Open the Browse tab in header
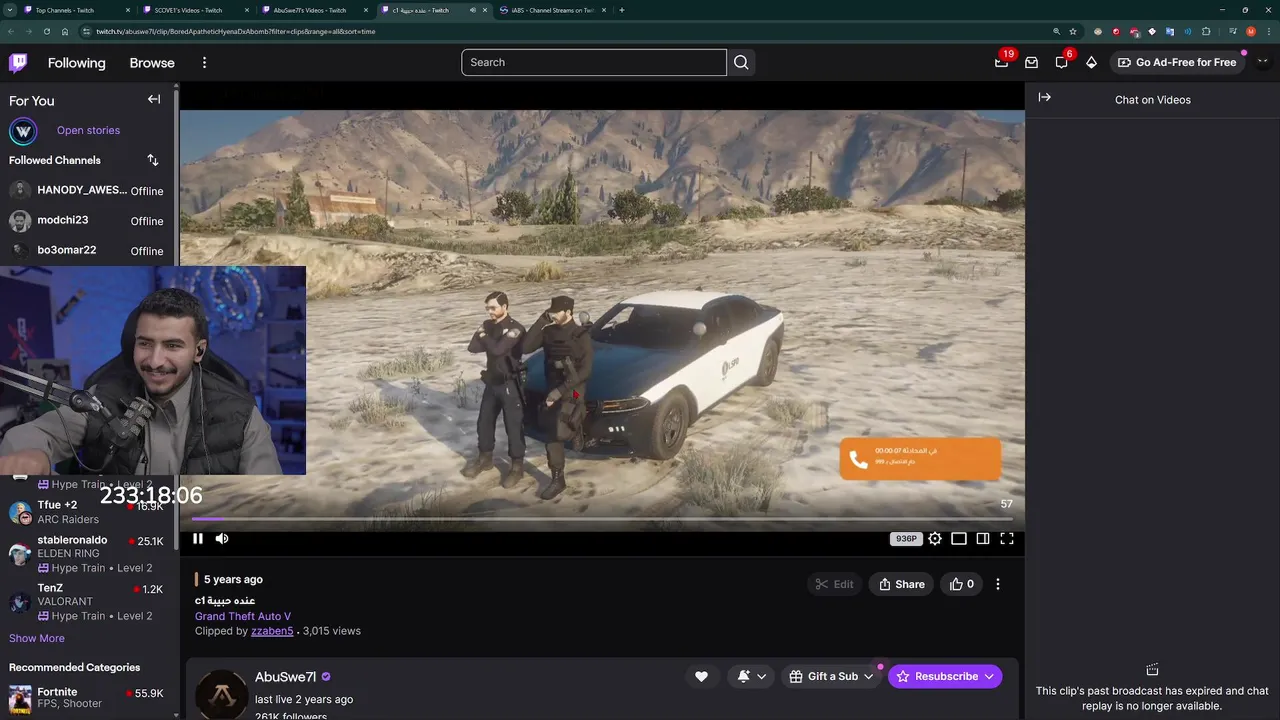 [x=152, y=62]
